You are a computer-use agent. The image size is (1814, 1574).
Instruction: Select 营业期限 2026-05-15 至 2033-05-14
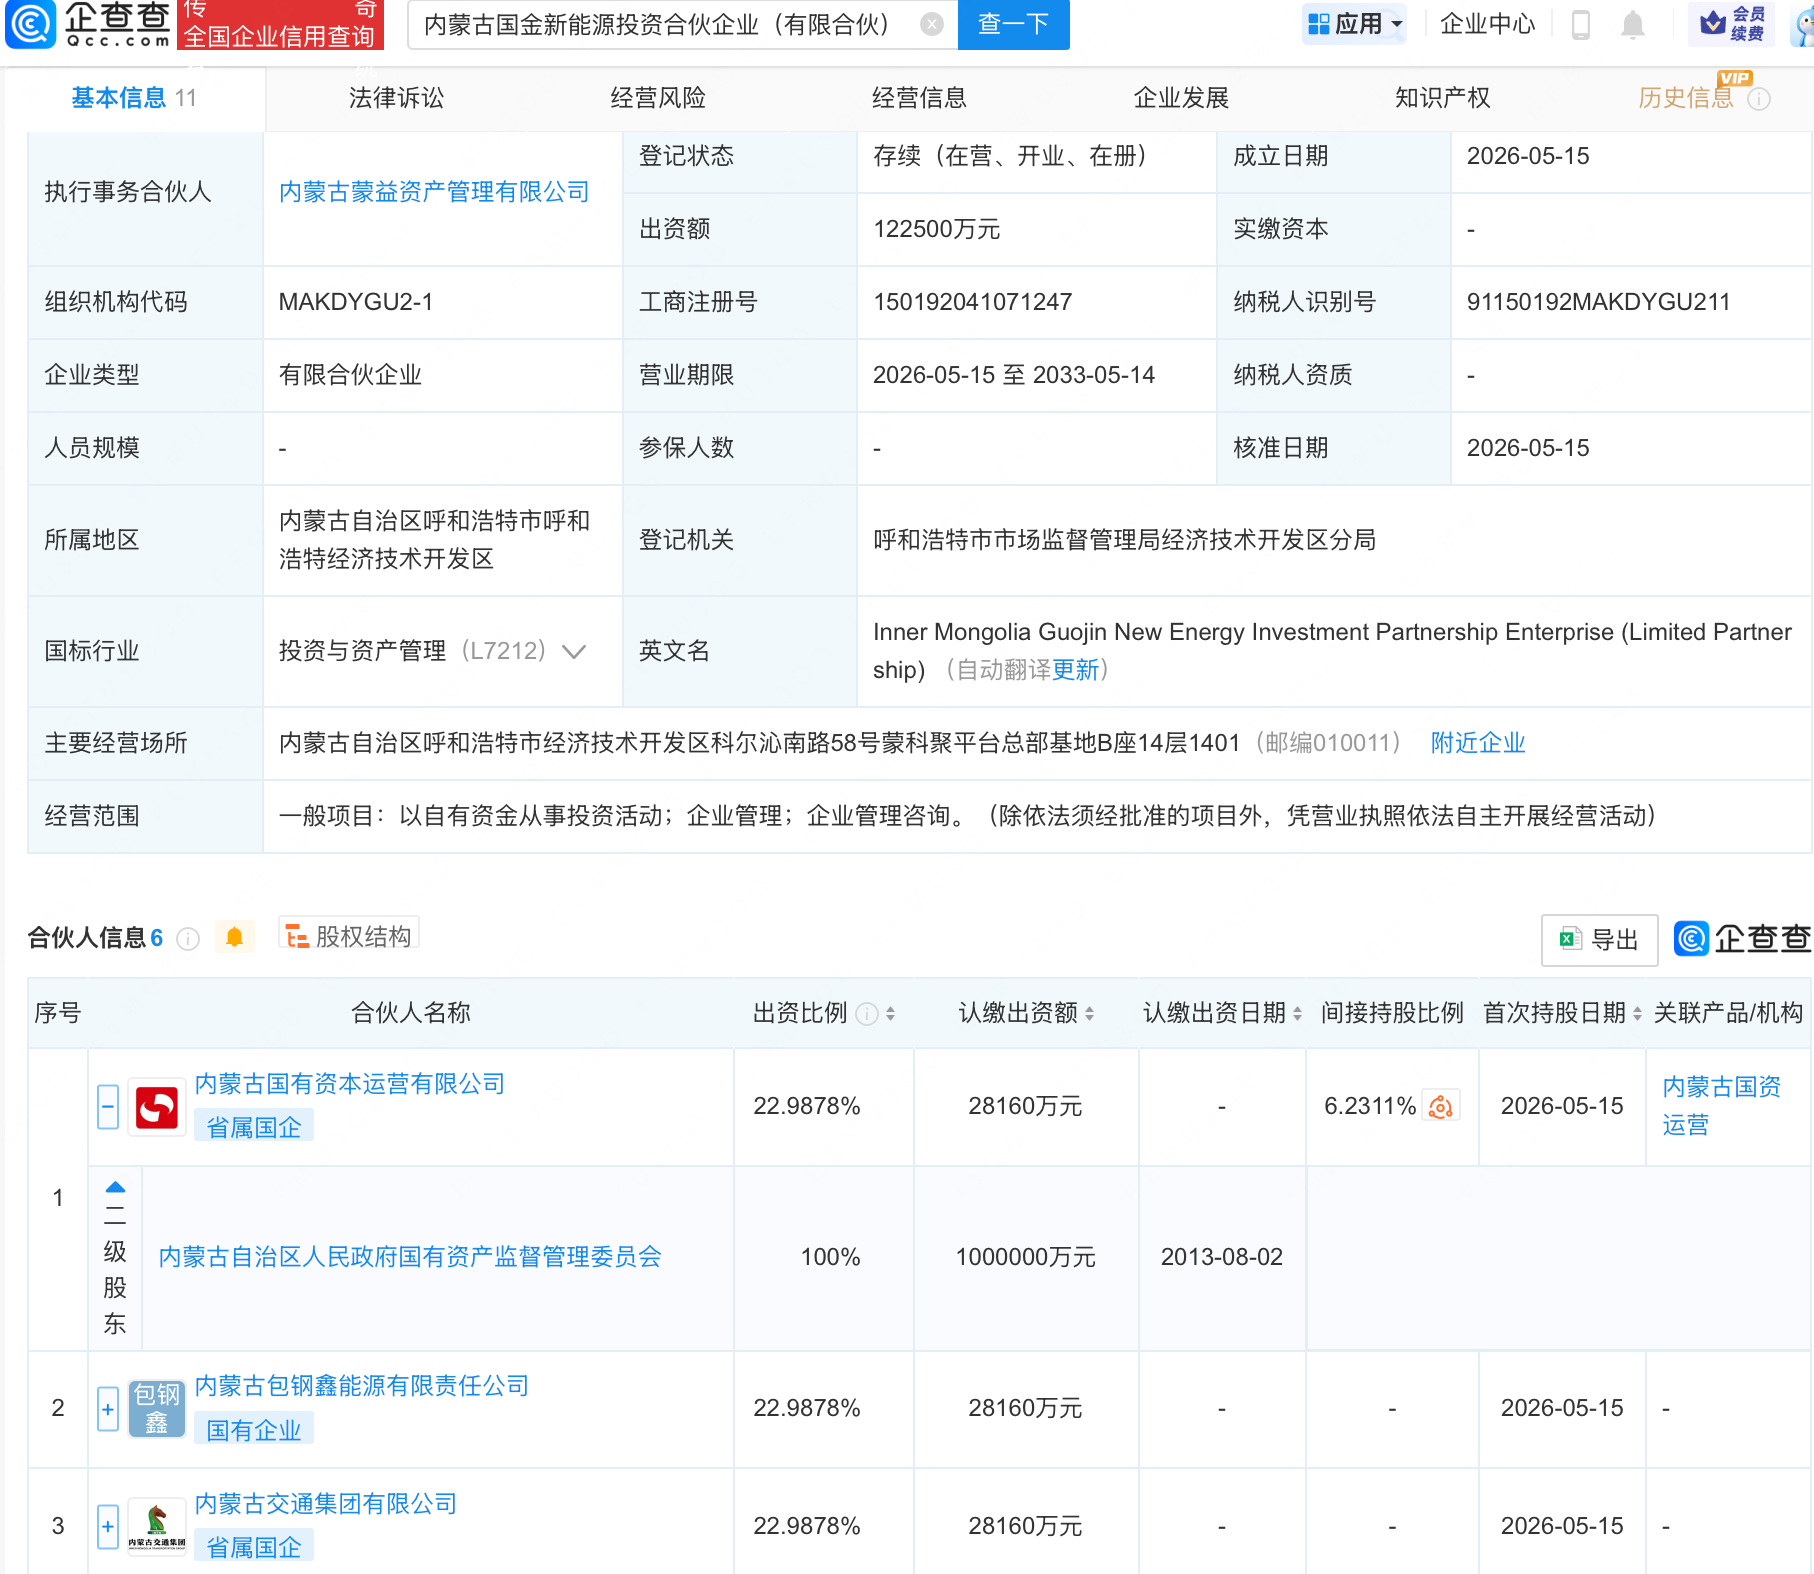pos(1013,375)
